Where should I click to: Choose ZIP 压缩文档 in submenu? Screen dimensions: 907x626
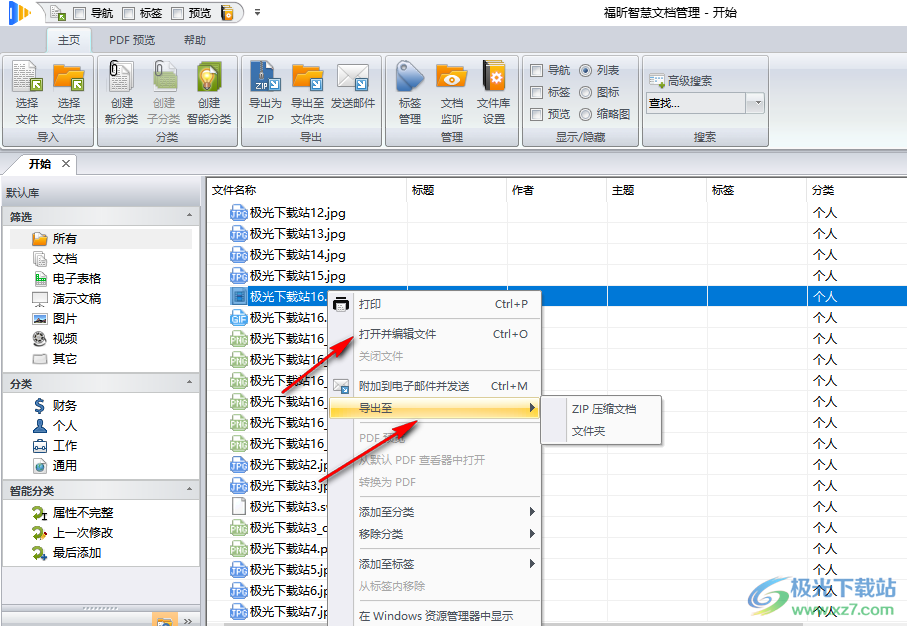click(604, 409)
